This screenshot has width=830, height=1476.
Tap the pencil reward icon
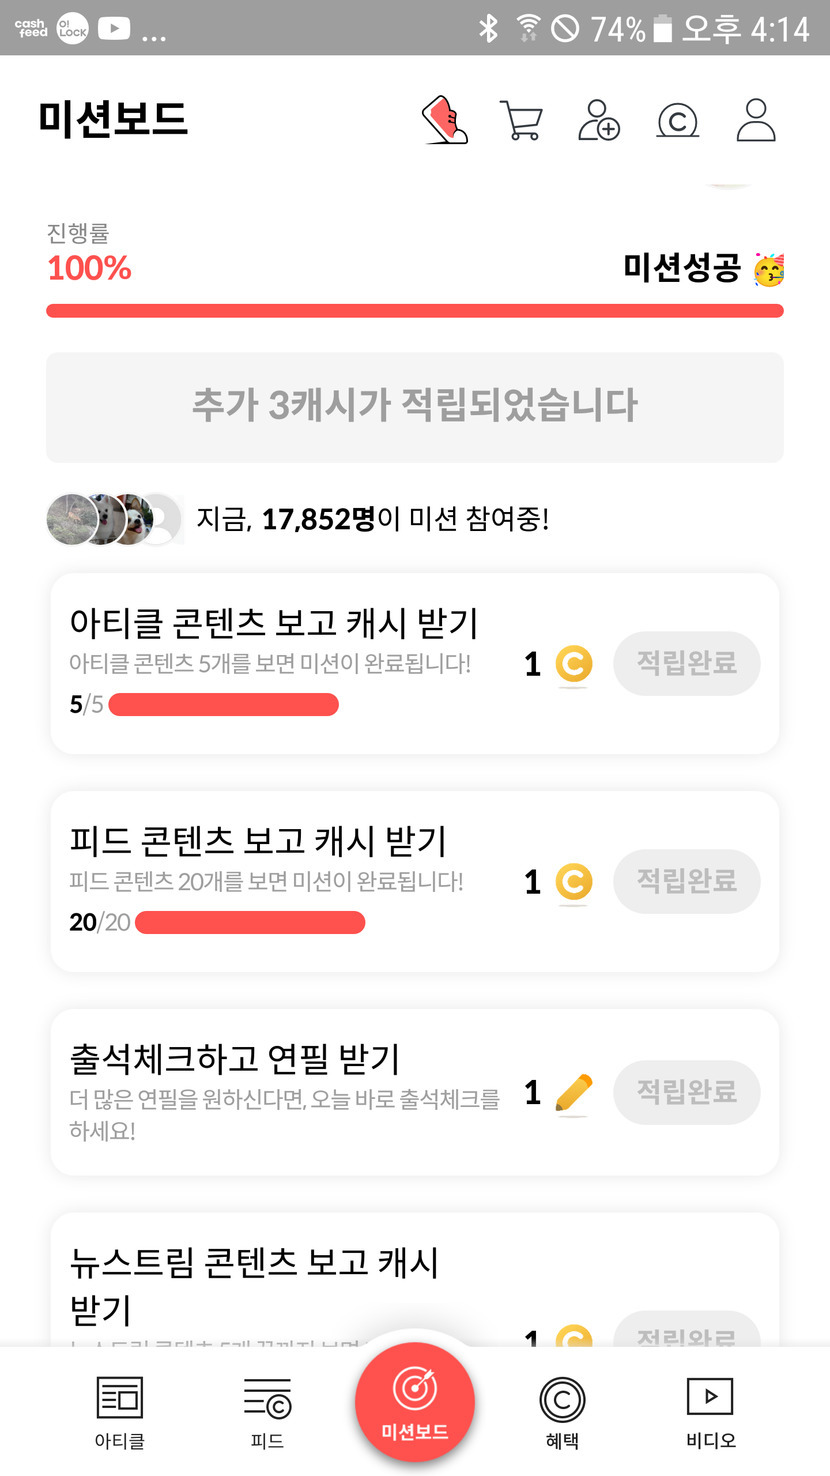573,1093
